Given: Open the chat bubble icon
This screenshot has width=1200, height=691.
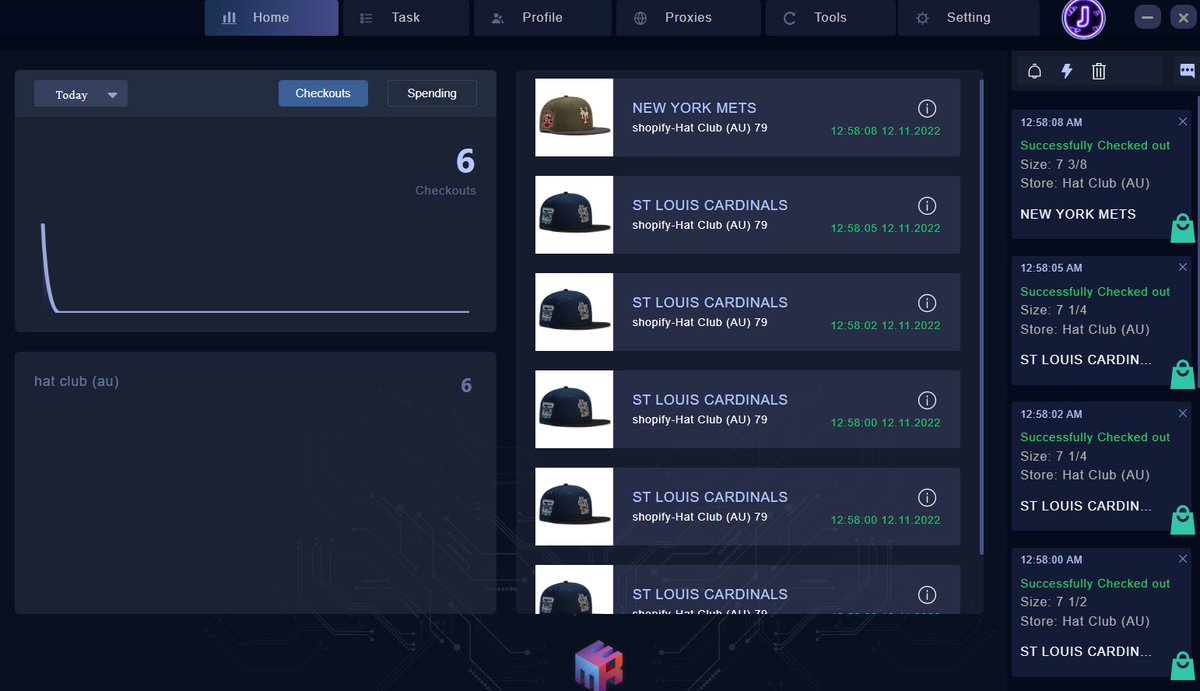Looking at the screenshot, I should coord(1187,71).
